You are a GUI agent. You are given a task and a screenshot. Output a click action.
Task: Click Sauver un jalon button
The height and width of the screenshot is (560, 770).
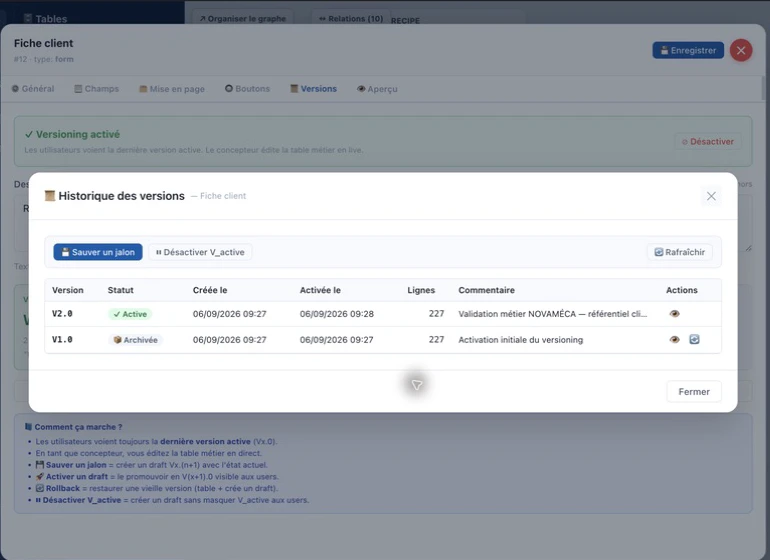tap(98, 252)
